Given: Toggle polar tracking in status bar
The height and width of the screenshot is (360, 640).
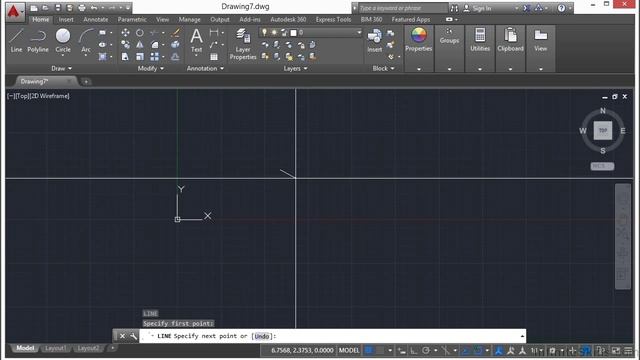Looking at the screenshot, I should [426, 350].
